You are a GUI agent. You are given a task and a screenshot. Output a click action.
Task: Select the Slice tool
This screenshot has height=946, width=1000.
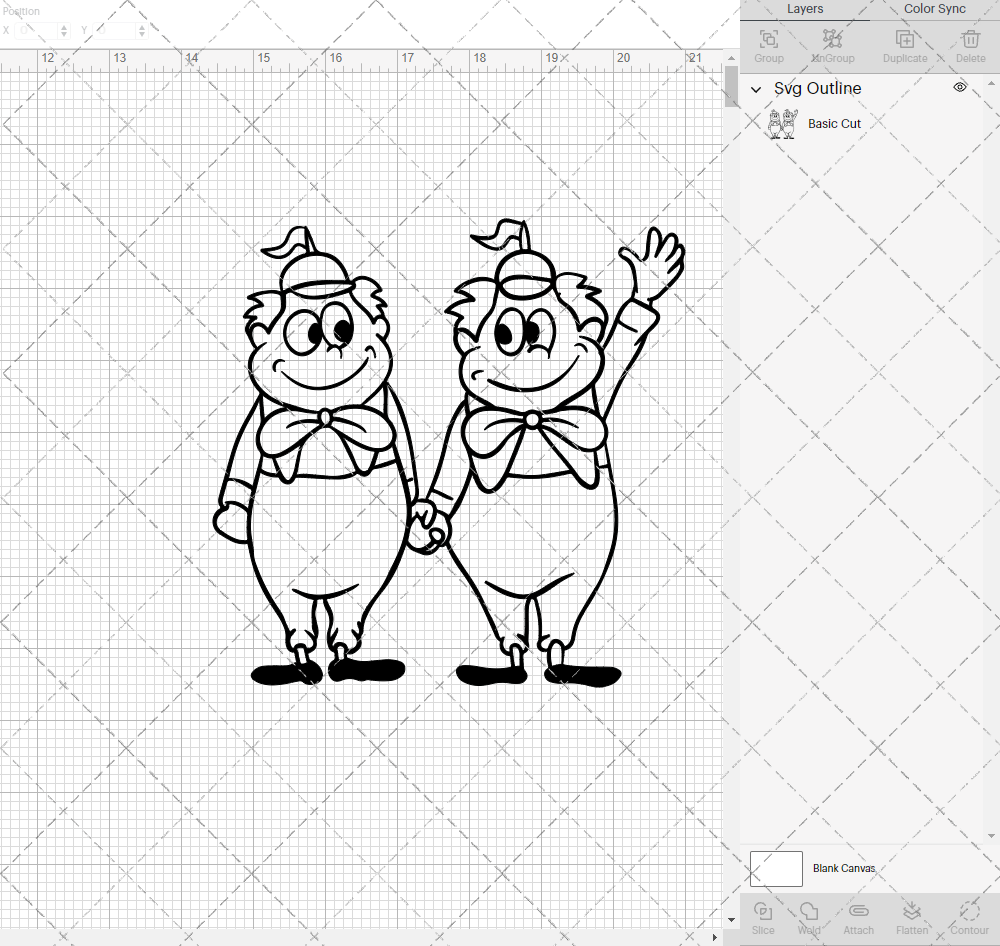(x=763, y=911)
